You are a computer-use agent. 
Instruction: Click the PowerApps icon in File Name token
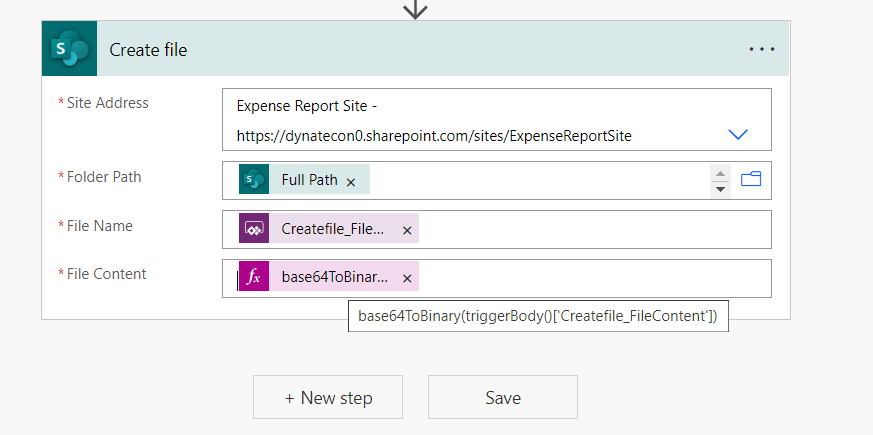click(x=254, y=229)
